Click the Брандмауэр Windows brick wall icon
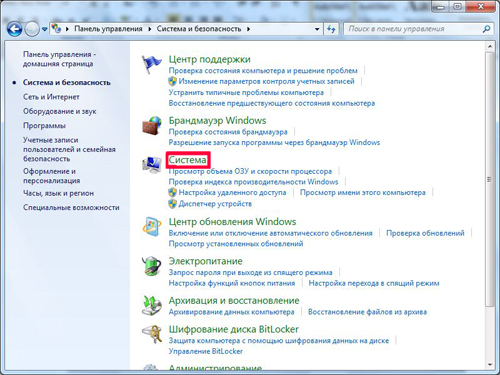The image size is (500, 375). (152, 125)
